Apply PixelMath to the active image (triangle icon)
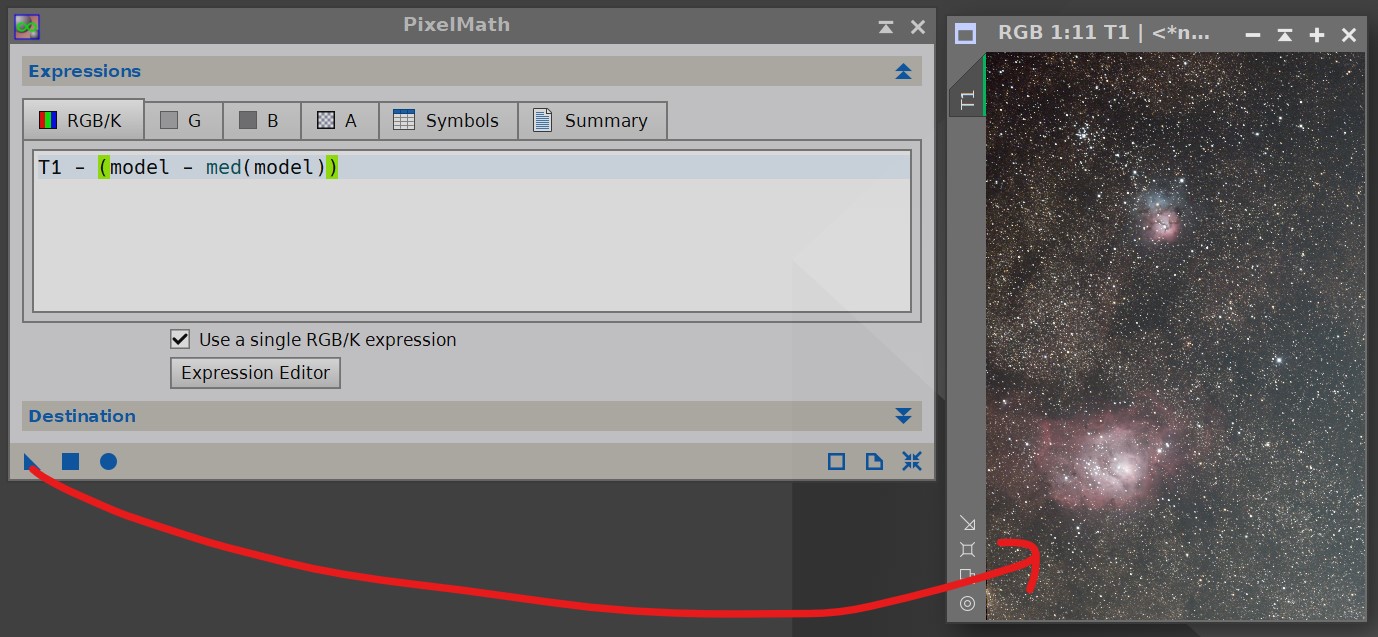1378x637 pixels. 29,461
